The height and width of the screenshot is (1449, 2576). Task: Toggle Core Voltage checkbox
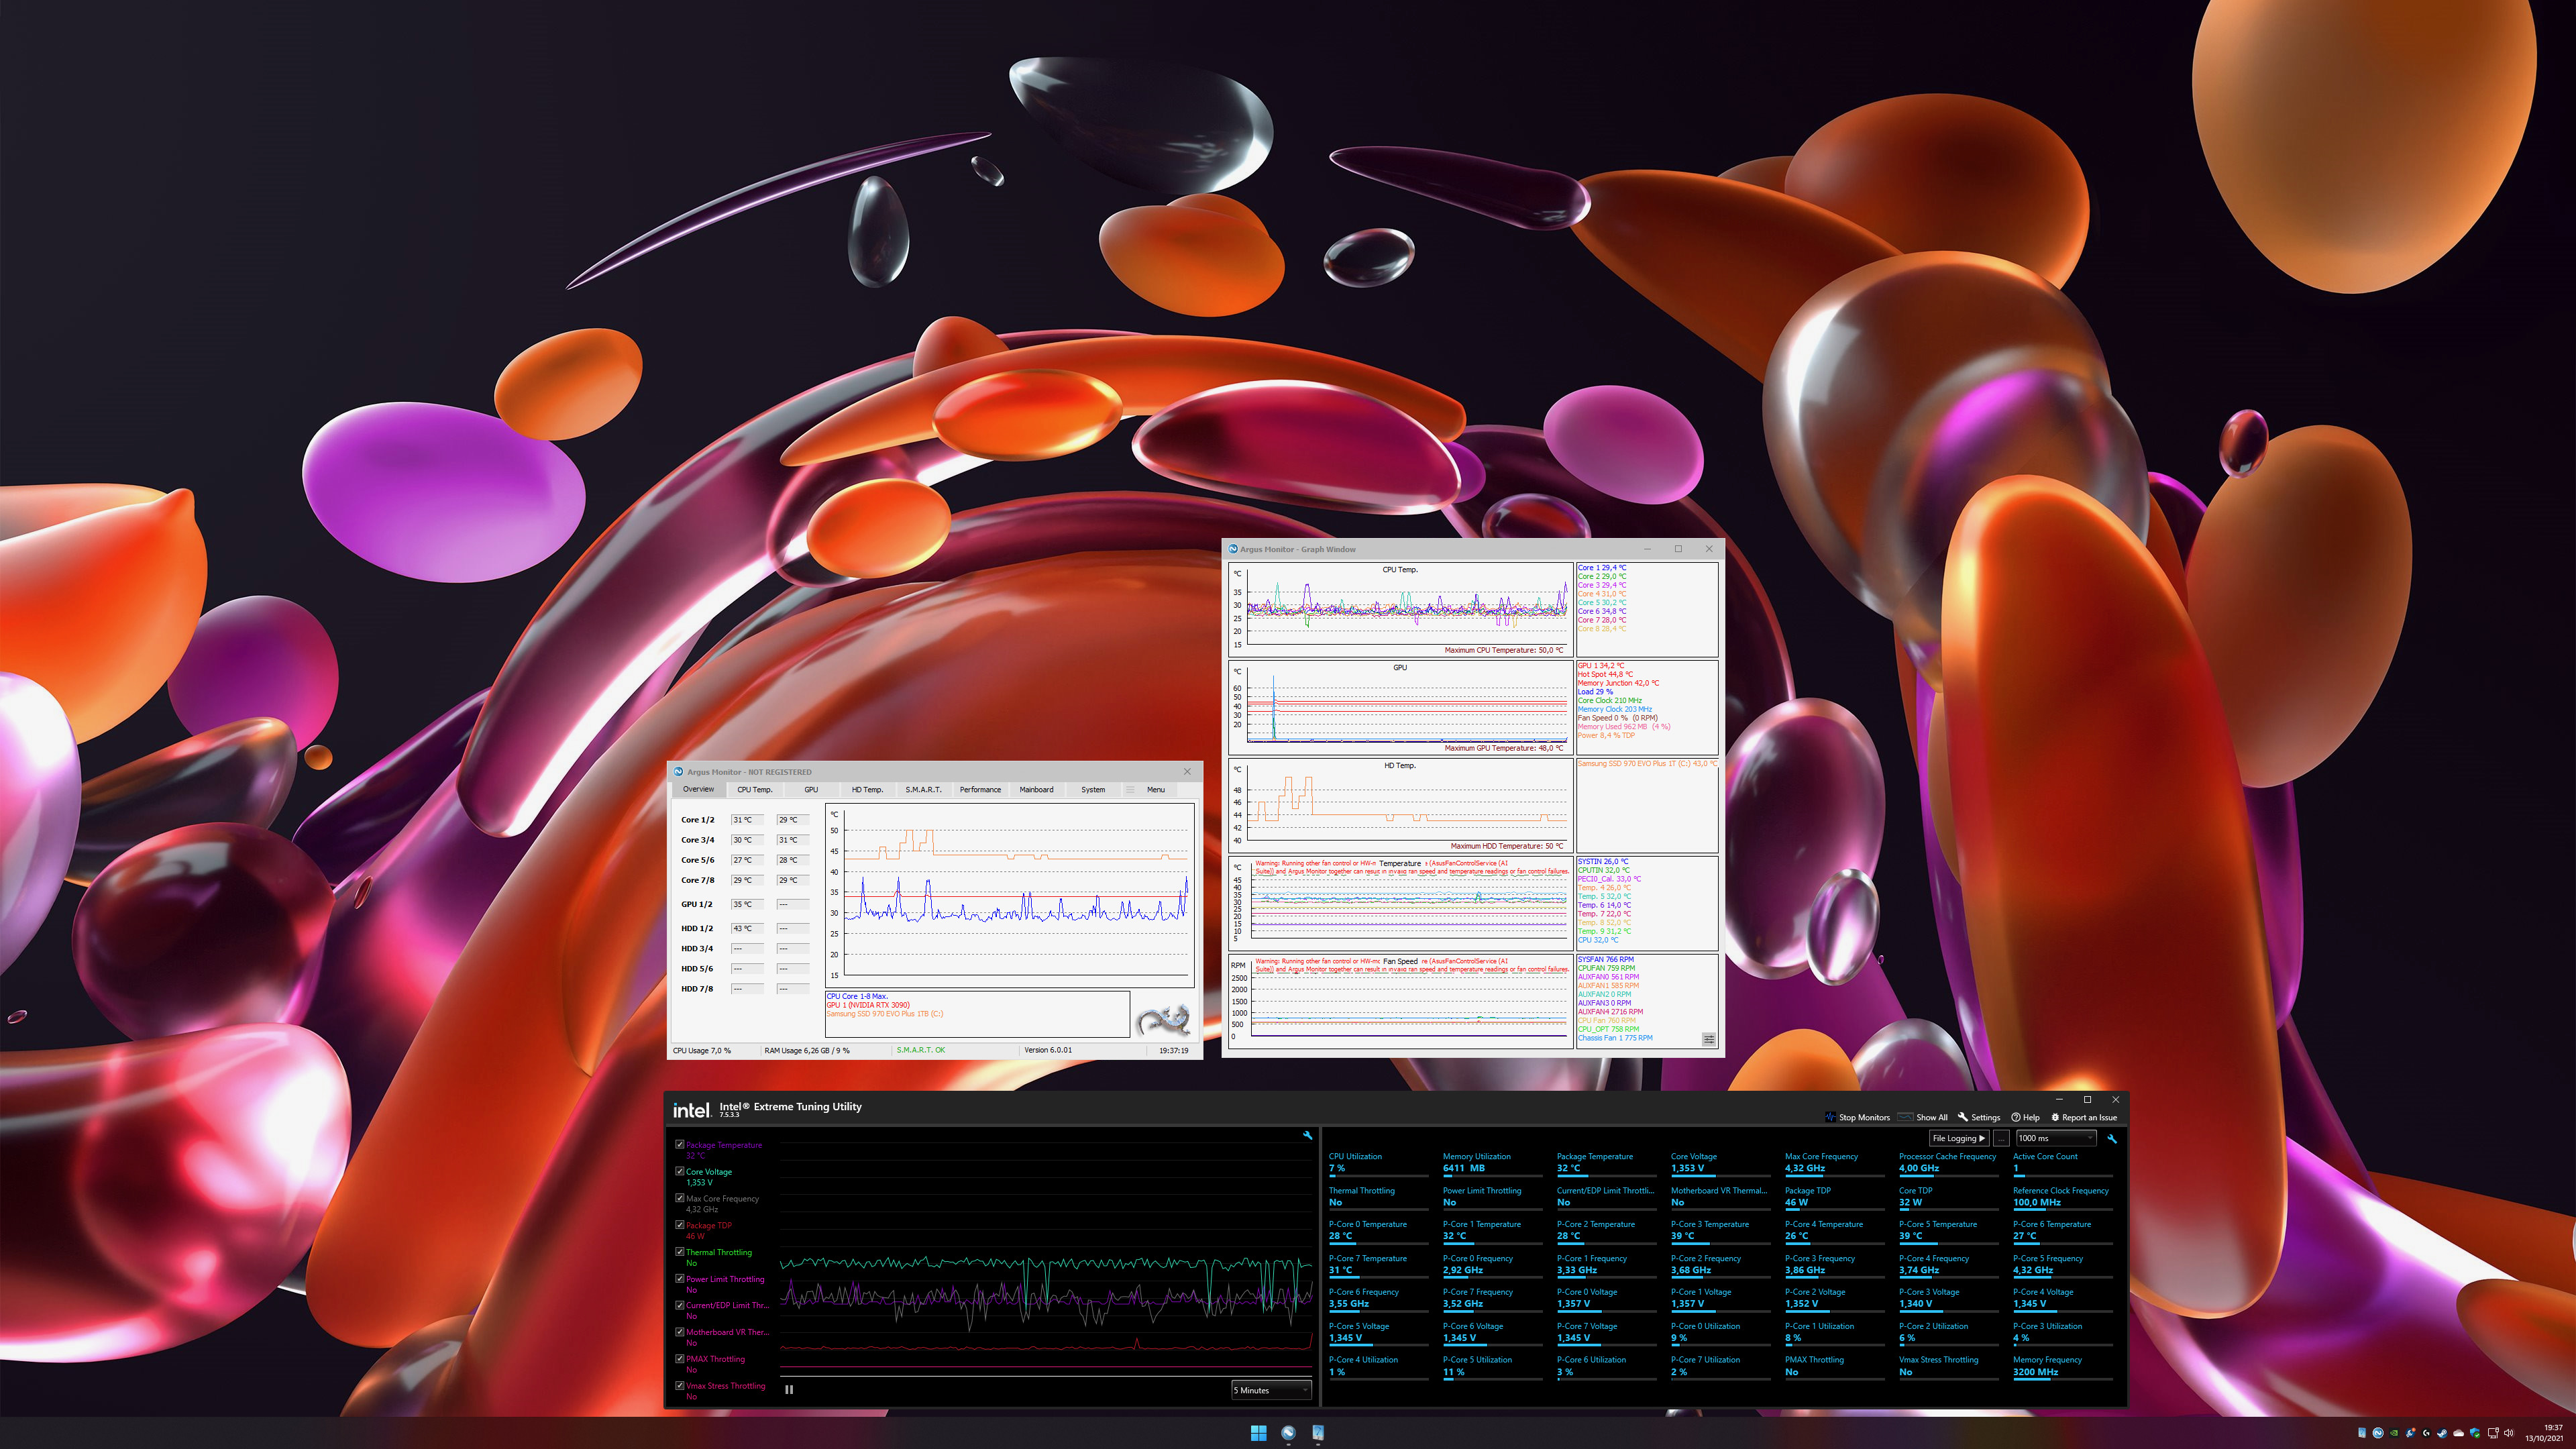[x=680, y=1171]
